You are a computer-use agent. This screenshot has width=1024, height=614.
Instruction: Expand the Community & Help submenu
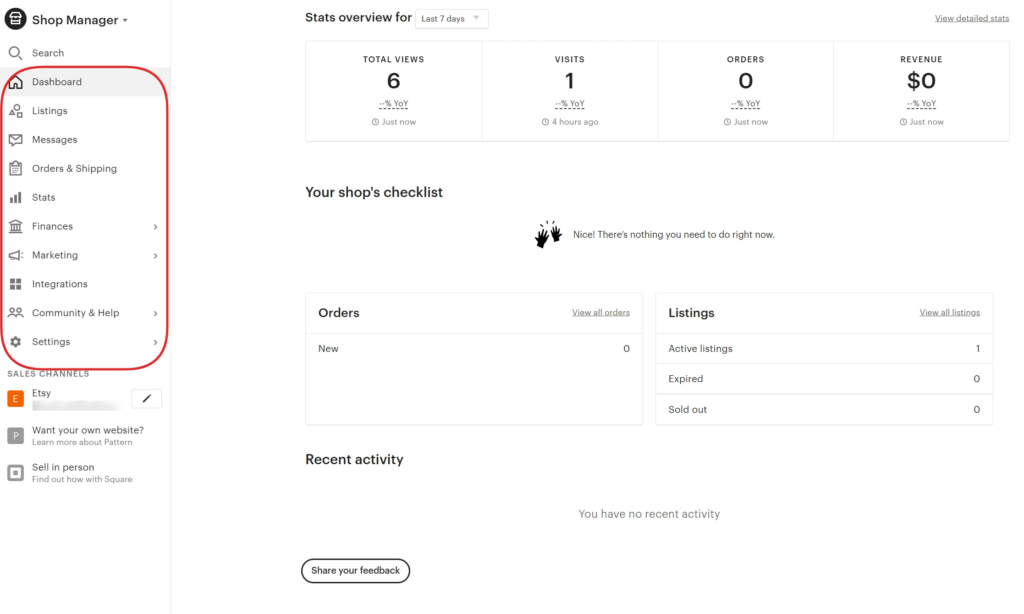pyautogui.click(x=155, y=312)
